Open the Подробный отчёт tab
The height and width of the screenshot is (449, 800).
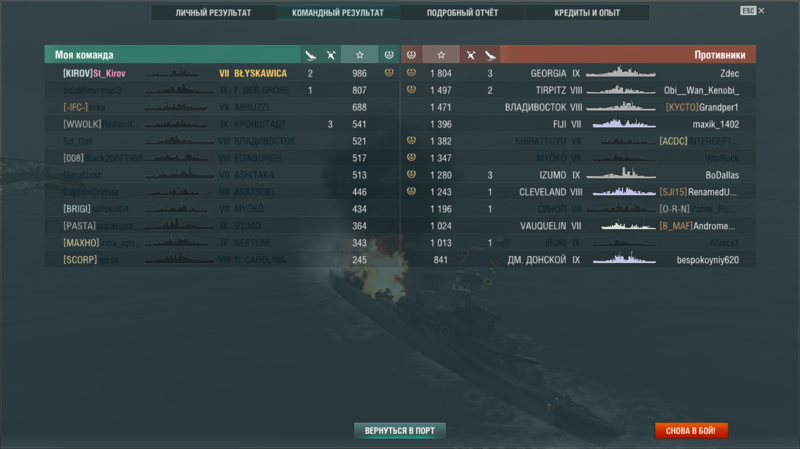click(x=462, y=13)
